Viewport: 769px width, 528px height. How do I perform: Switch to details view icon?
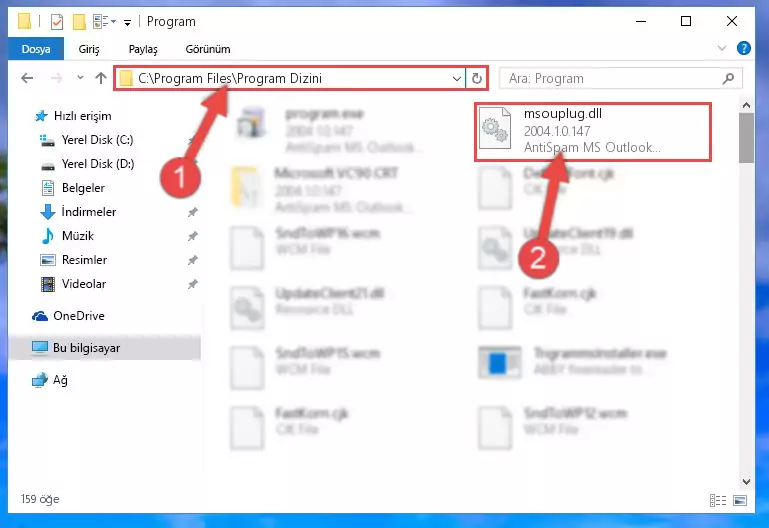pos(718,500)
